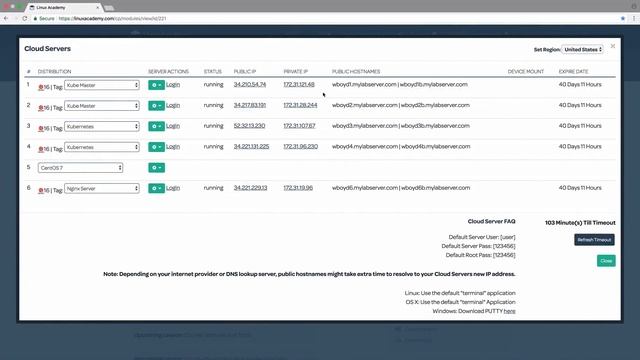Select private IP 172.31.121.48
The image size is (640, 360).
tap(299, 84)
